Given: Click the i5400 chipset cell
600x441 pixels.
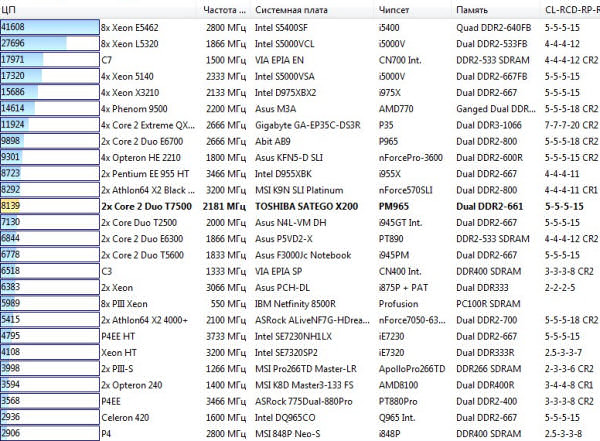Looking at the screenshot, I should click(x=389, y=28).
